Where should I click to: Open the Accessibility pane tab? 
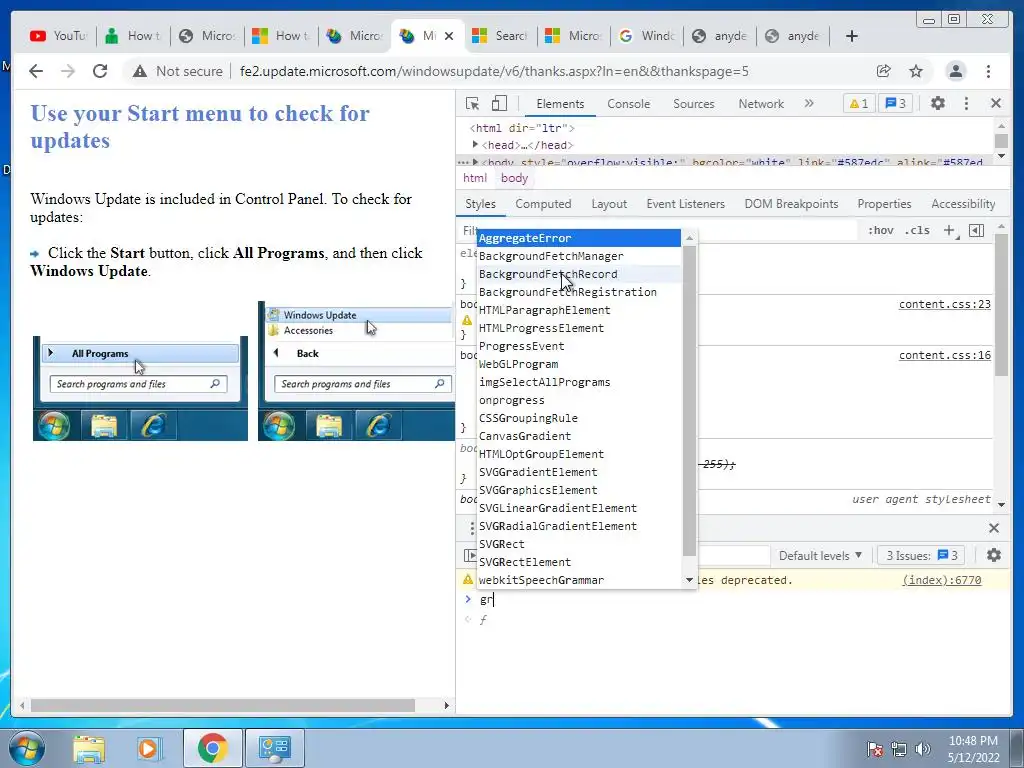(963, 204)
